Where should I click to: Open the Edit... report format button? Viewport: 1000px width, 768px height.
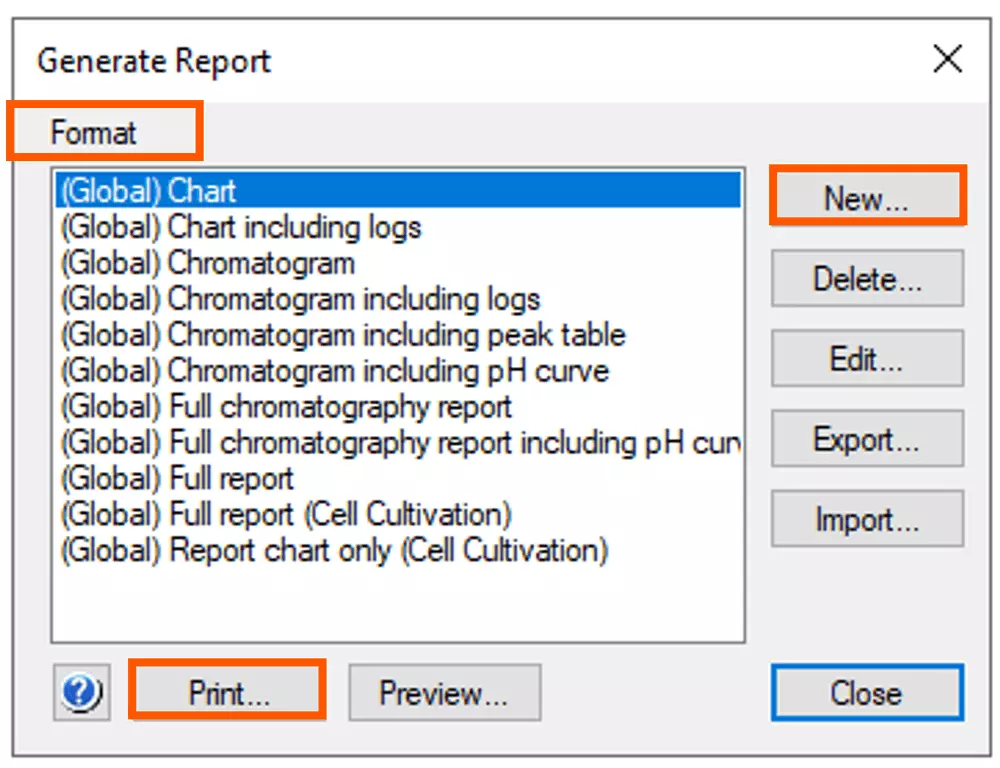[866, 359]
